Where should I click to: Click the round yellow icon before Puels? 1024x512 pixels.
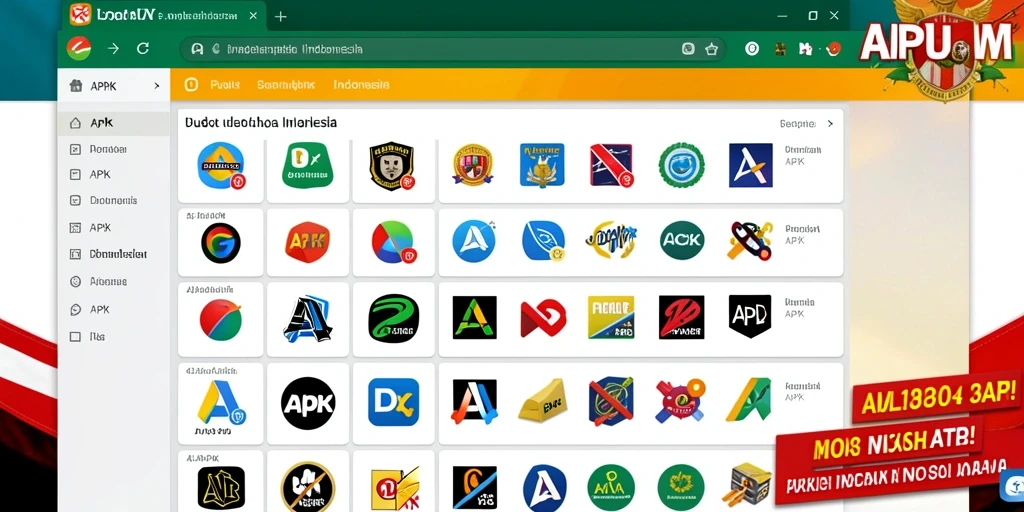pos(191,84)
